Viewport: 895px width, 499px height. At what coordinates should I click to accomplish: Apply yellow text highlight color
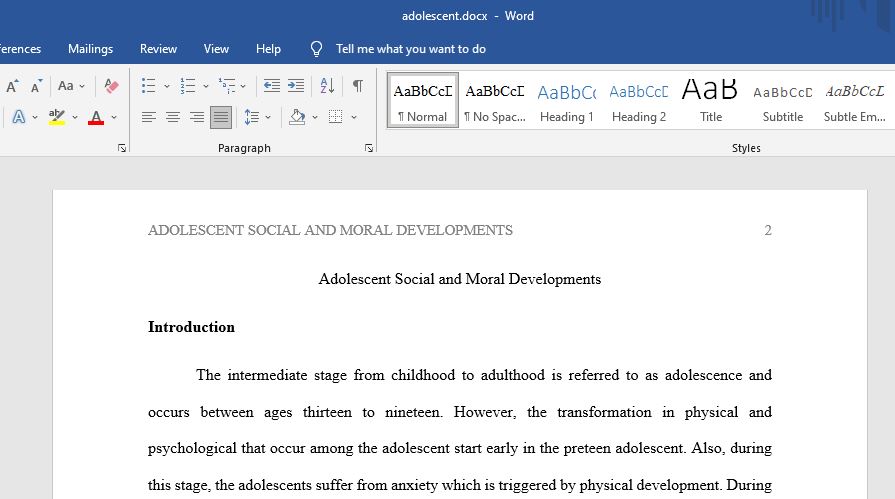[57, 117]
